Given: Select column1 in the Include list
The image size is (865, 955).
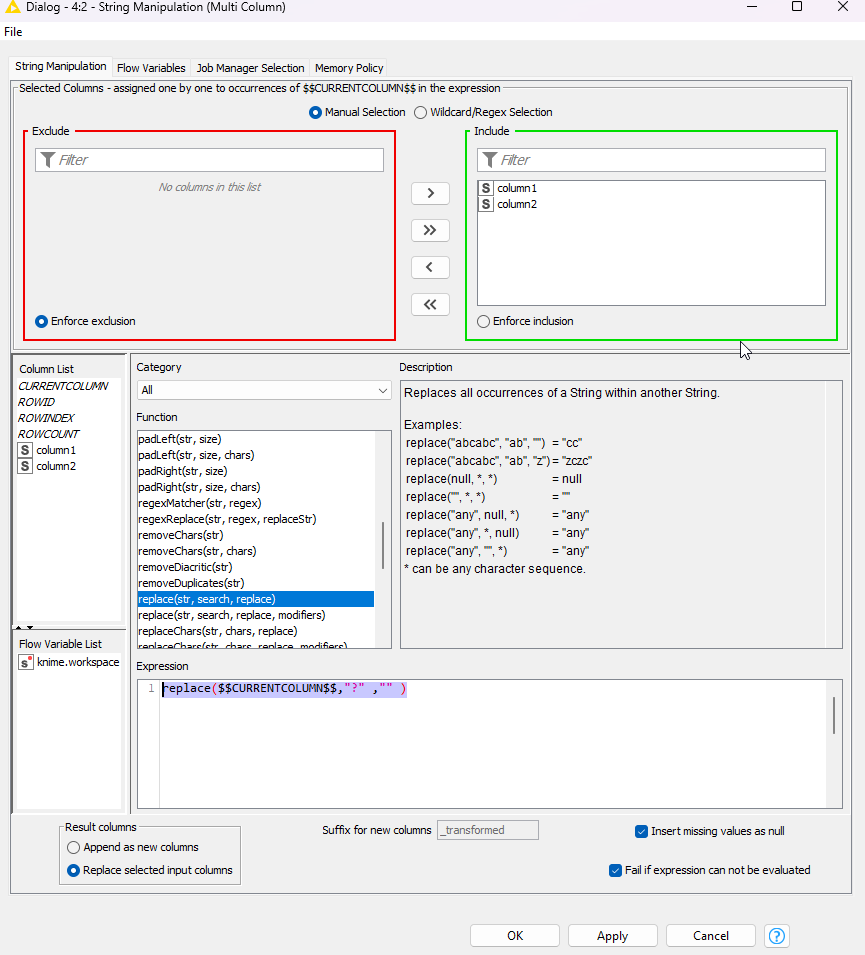Looking at the screenshot, I should coord(517,188).
